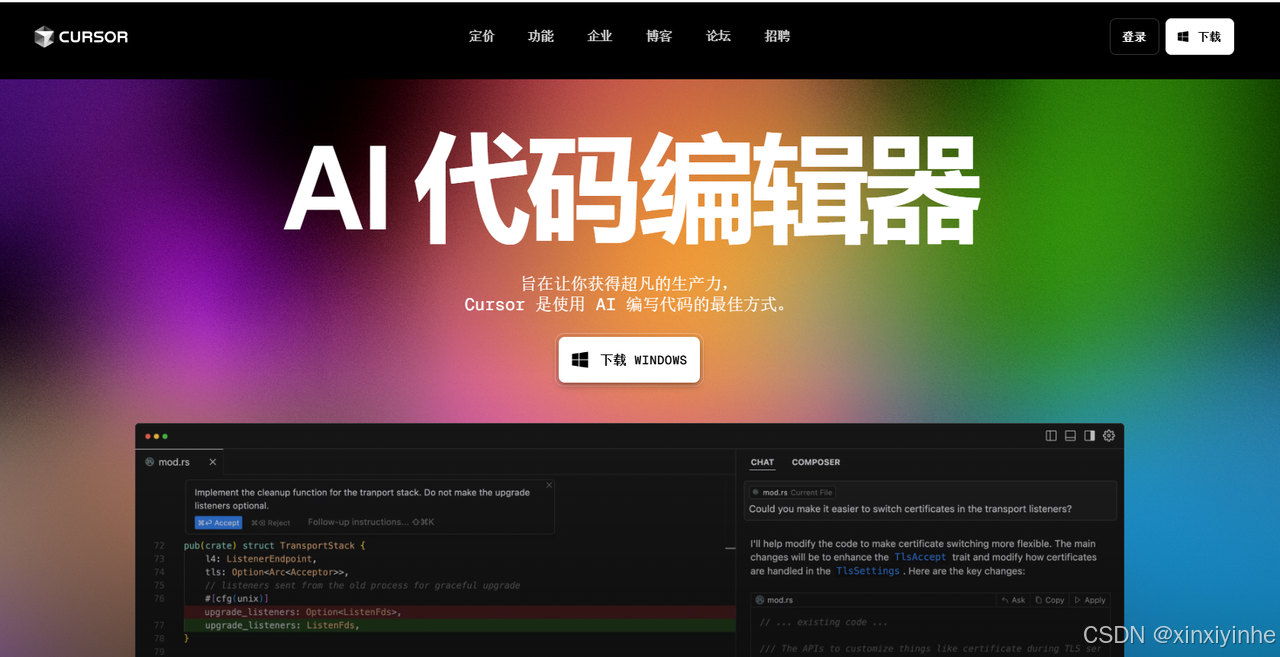Open the 定价 menu item
The height and width of the screenshot is (657, 1280).
481,36
